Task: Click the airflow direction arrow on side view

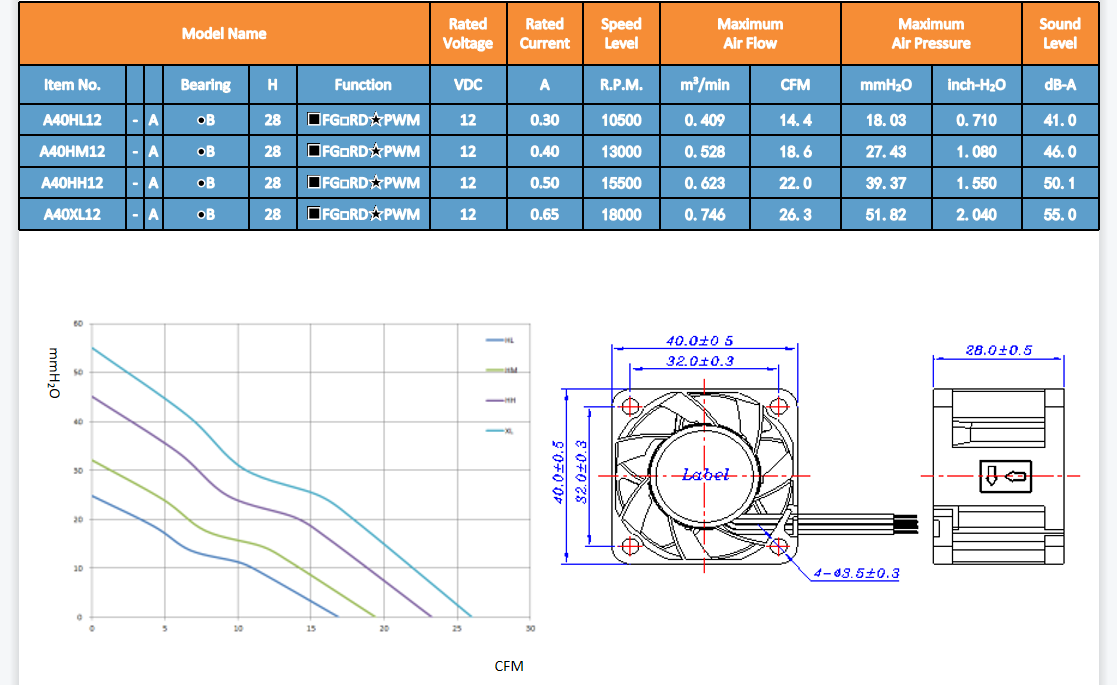Action: (x=1006, y=476)
